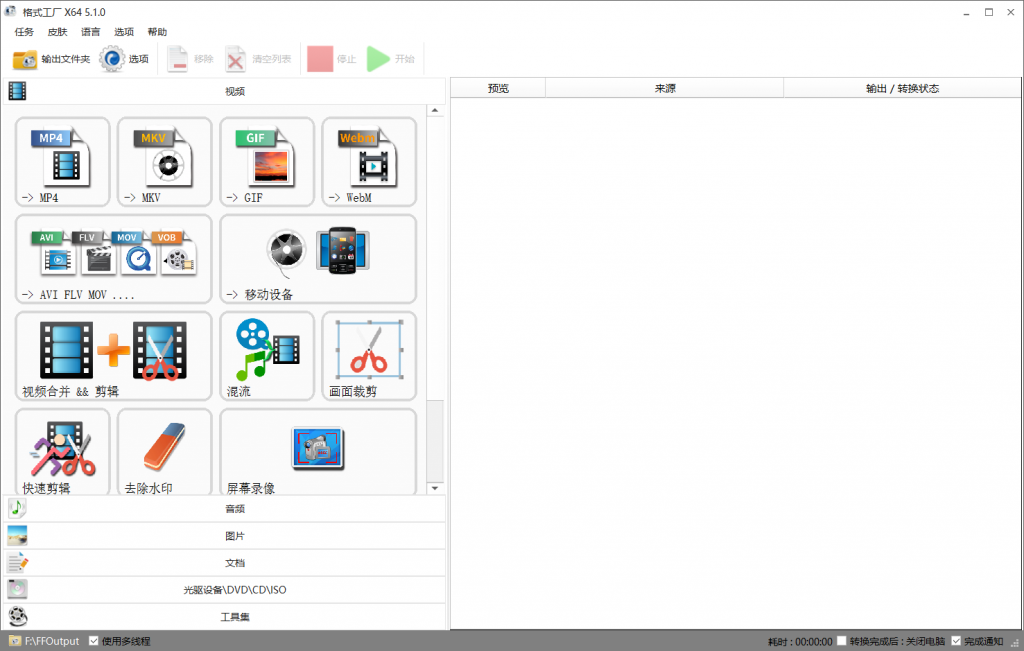
Task: Toggle the 使用多线程 checkbox
Action: pos(94,641)
